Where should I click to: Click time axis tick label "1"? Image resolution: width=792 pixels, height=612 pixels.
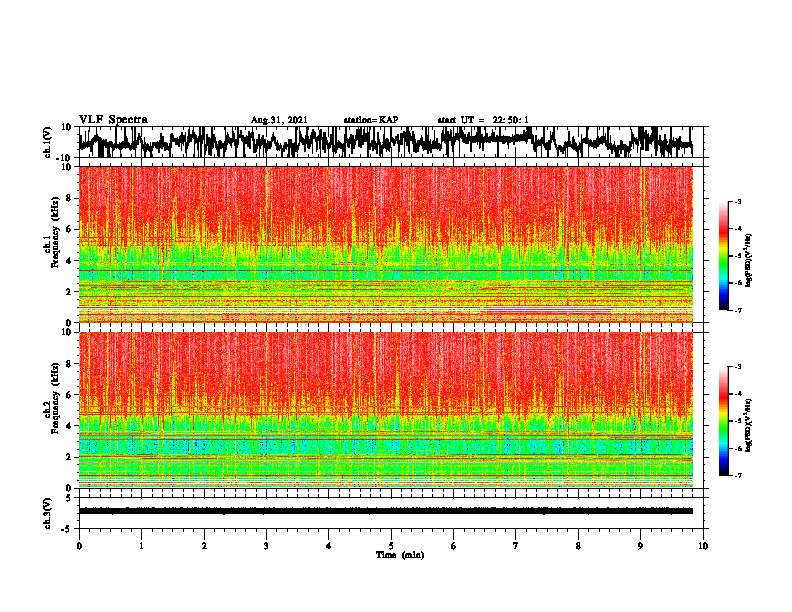[x=141, y=546]
